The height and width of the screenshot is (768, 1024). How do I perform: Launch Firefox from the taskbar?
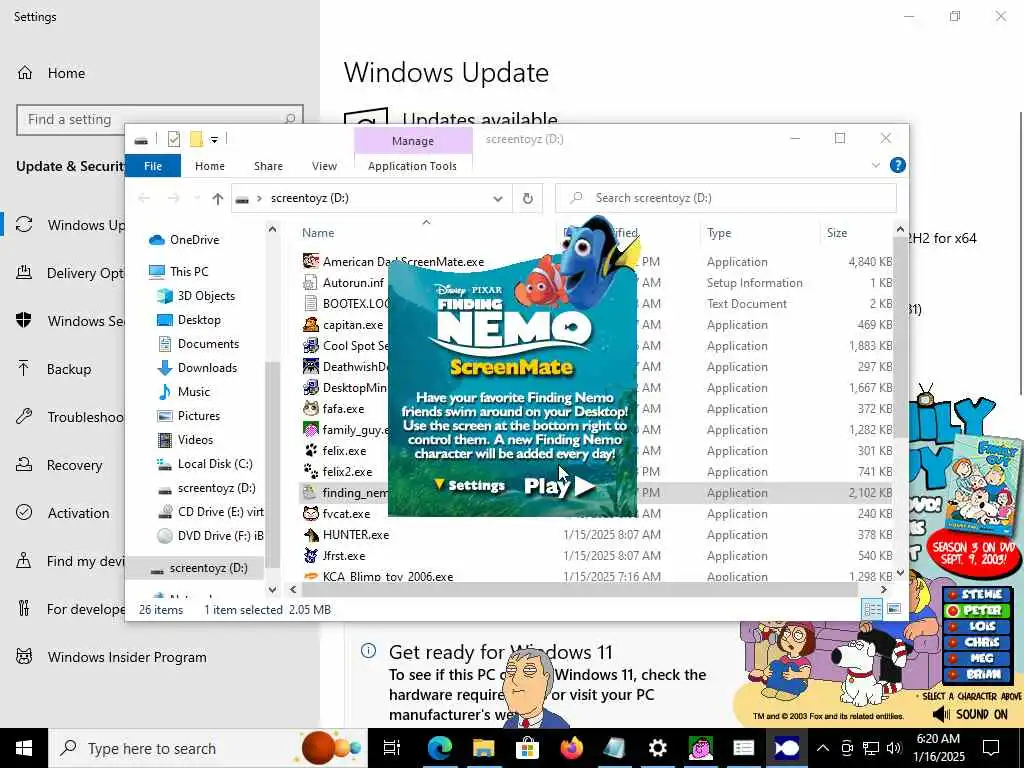pyautogui.click(x=571, y=748)
